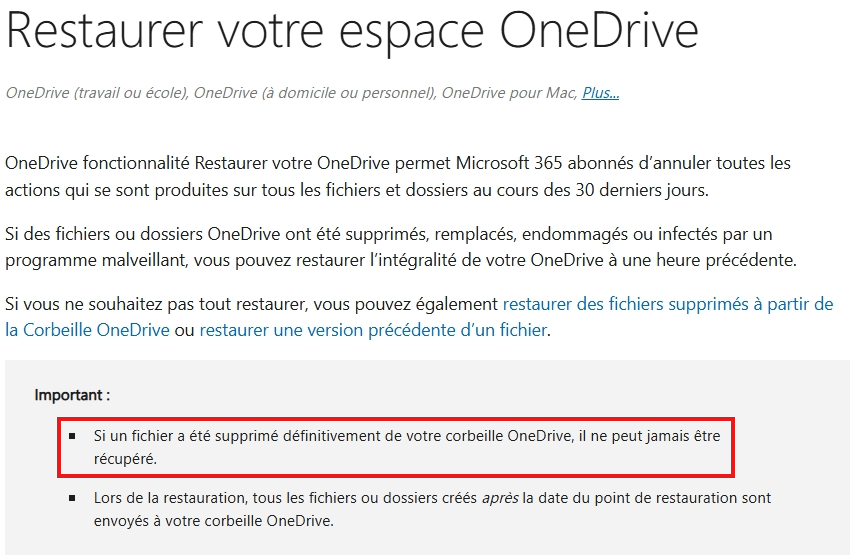Click the italic word "après"

[x=500, y=498]
